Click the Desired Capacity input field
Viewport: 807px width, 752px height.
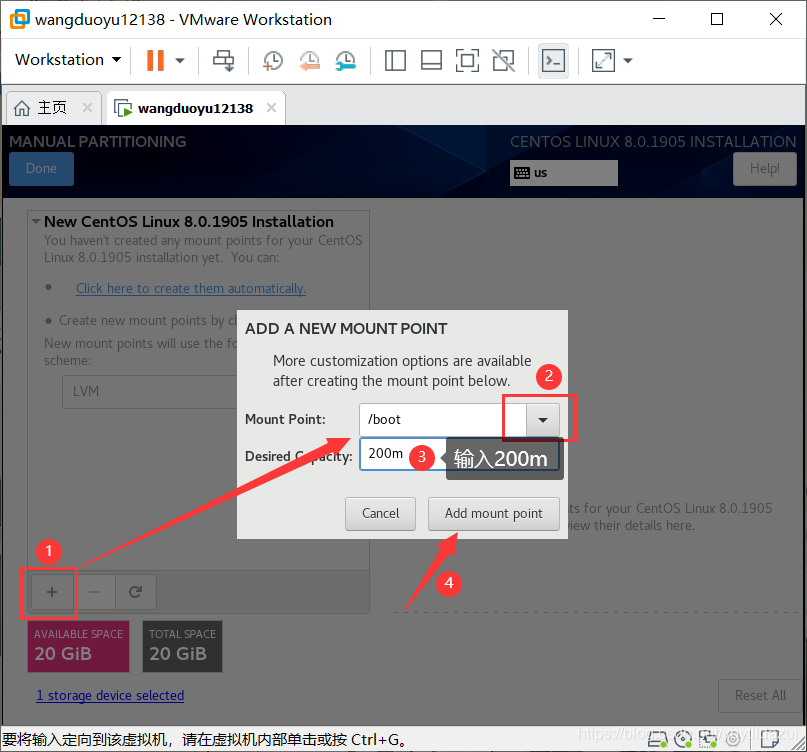[459, 454]
